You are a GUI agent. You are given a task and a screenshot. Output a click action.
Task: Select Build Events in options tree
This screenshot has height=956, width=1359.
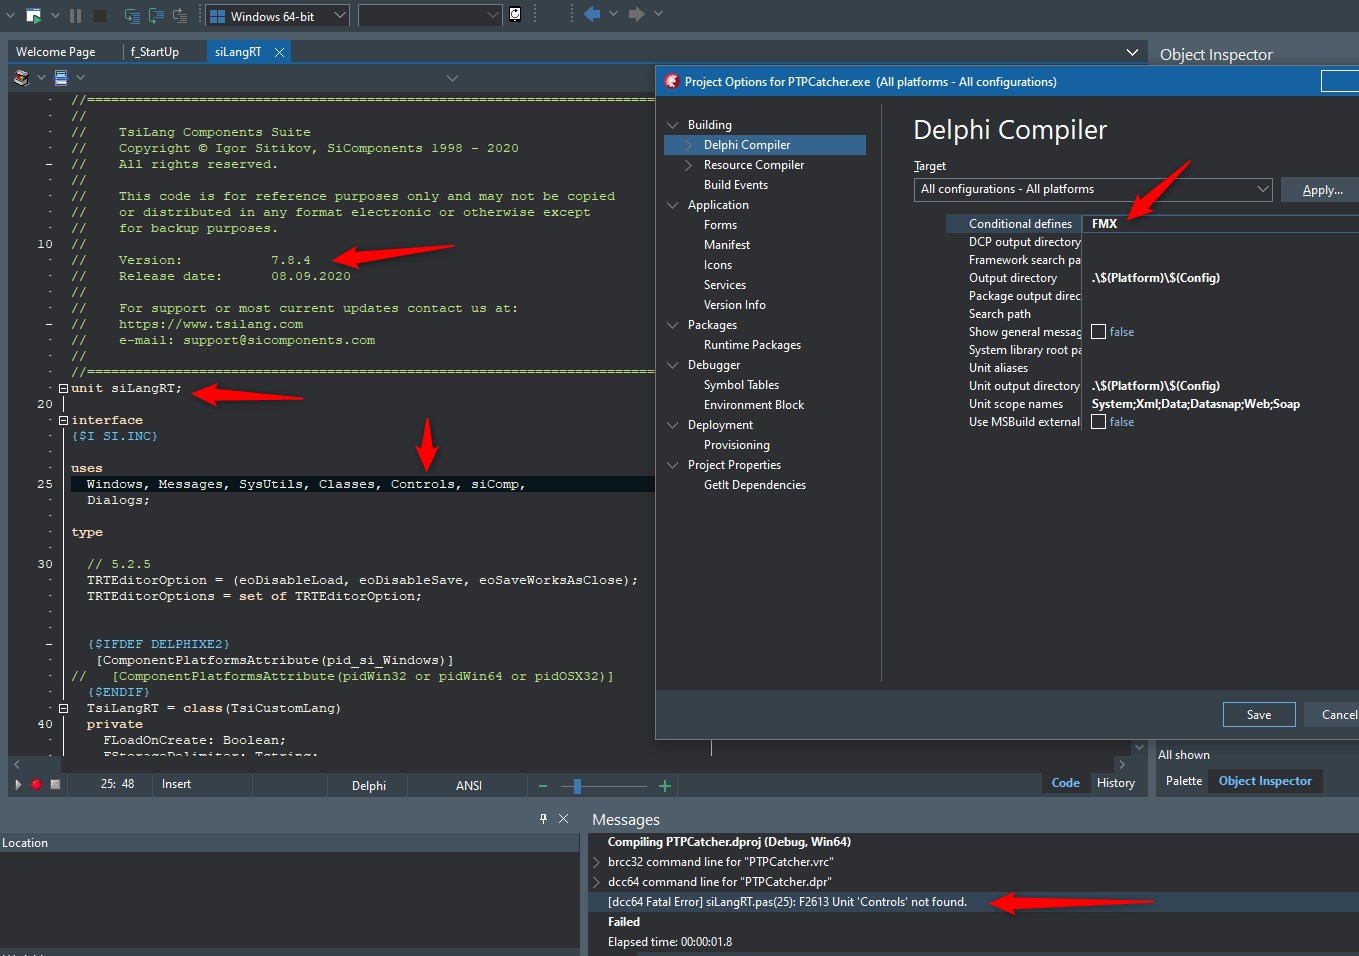coord(736,185)
